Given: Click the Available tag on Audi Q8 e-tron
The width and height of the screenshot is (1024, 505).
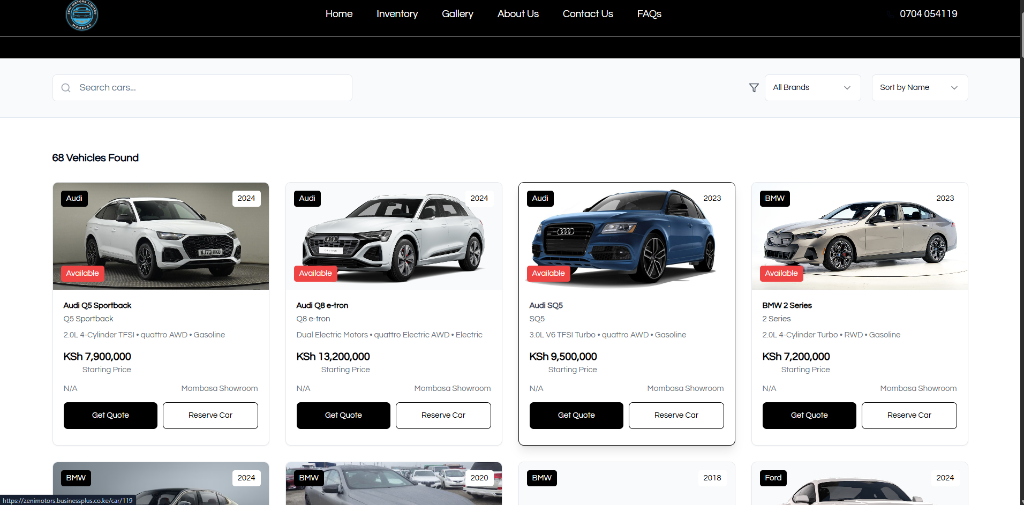Looking at the screenshot, I should [315, 274].
